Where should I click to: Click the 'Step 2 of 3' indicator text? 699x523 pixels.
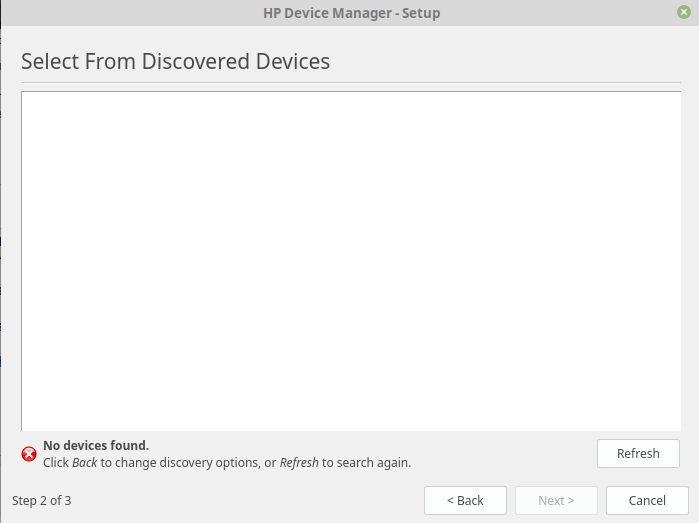coord(41,501)
